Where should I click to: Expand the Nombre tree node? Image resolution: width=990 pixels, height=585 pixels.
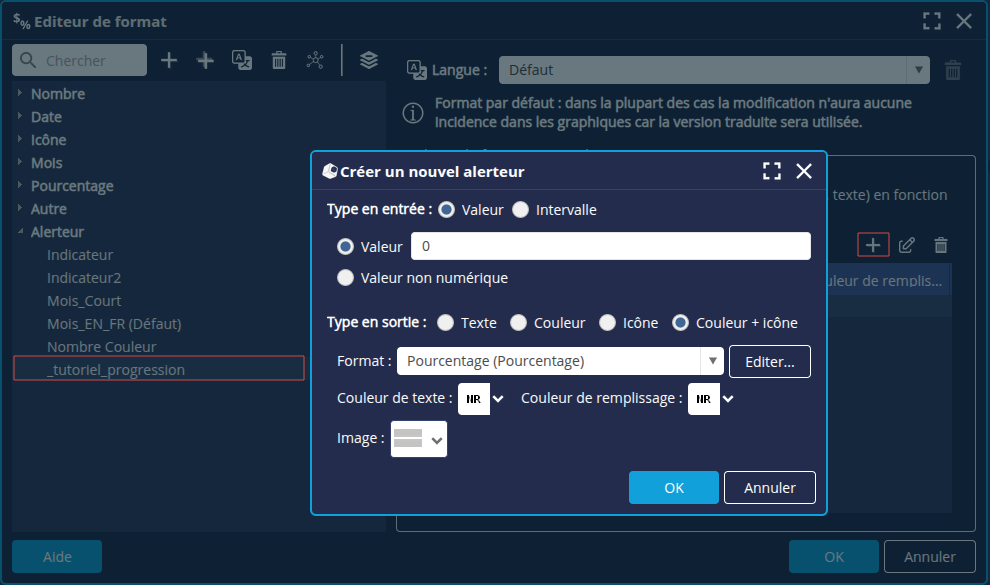[20, 94]
